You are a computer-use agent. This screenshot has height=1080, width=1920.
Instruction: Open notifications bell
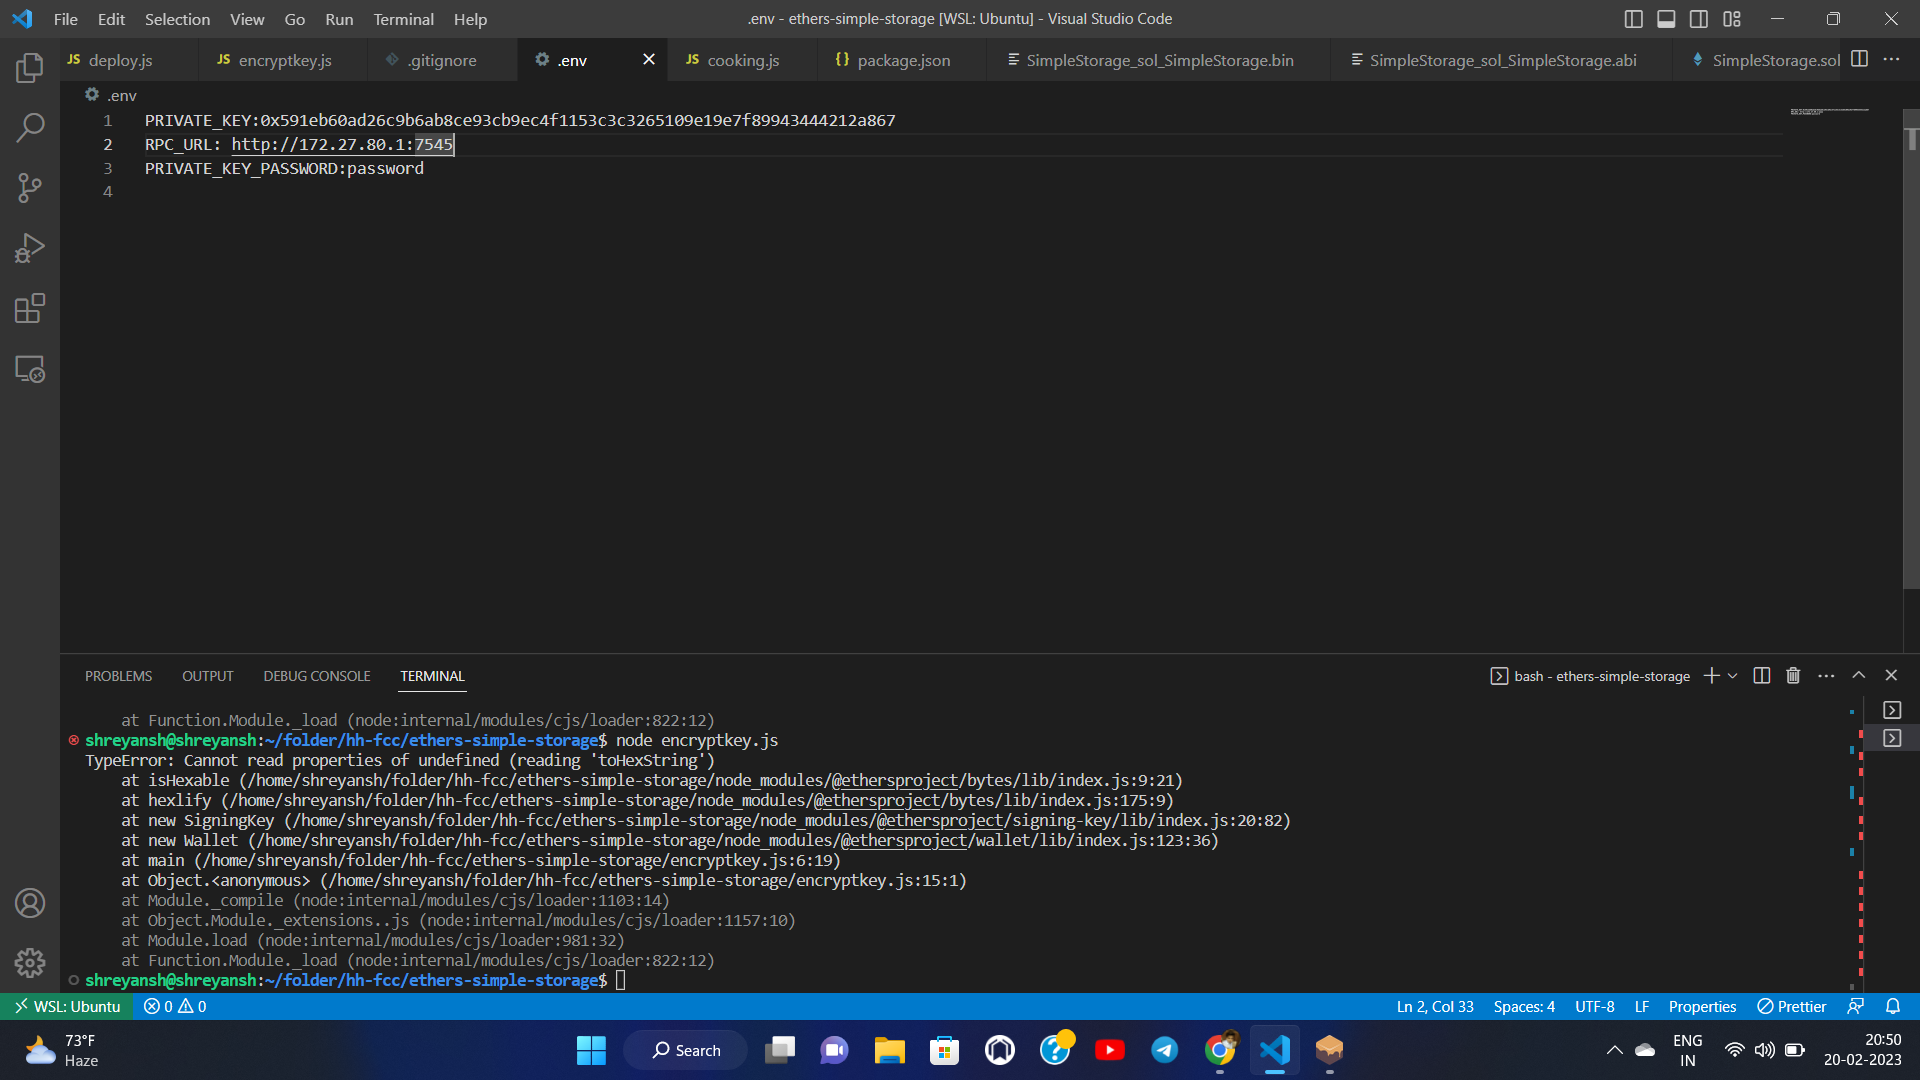pyautogui.click(x=1893, y=1006)
